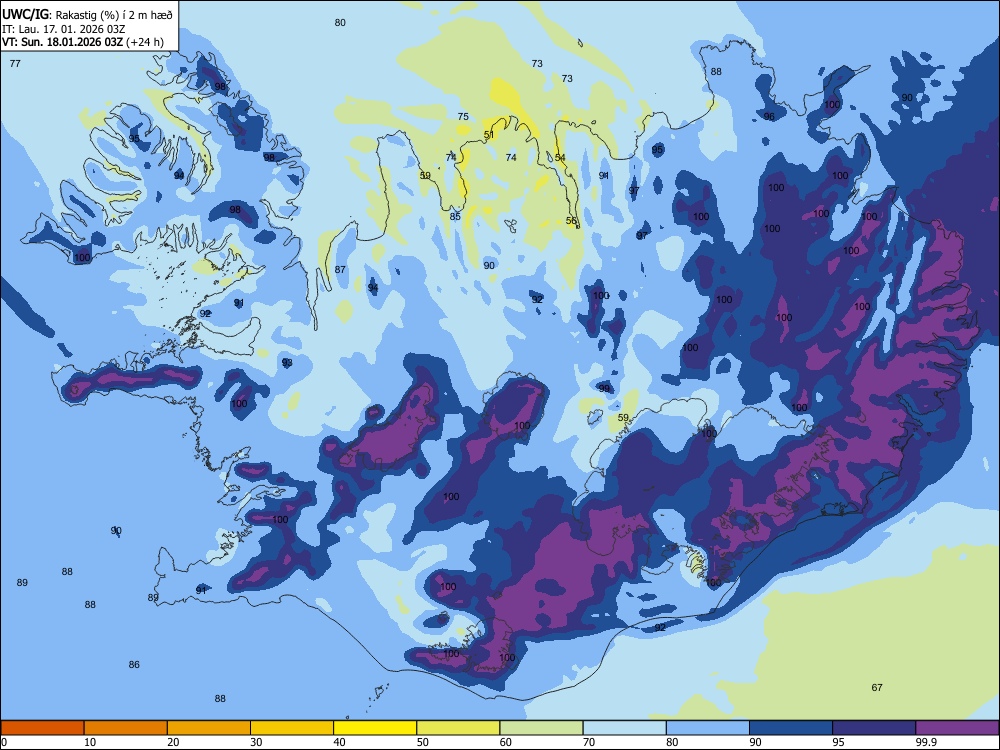Viewport: 1000px width, 750px height.
Task: Click the dark orange 0–10 legend swatch
Action: click(x=42, y=728)
